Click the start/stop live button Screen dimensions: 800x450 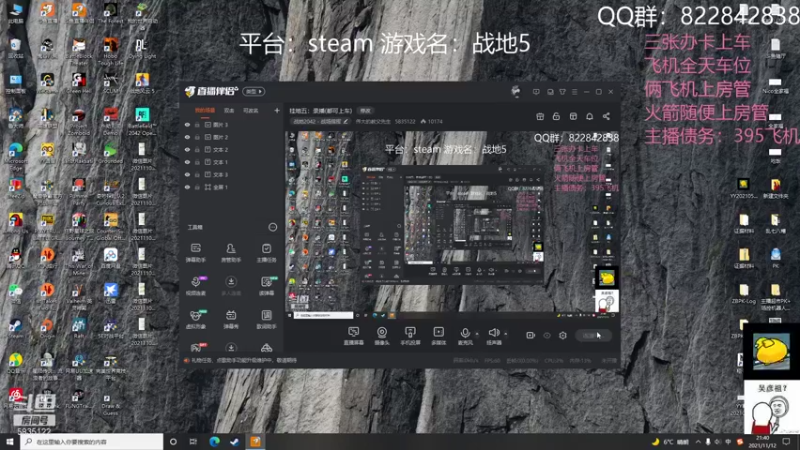click(x=593, y=335)
